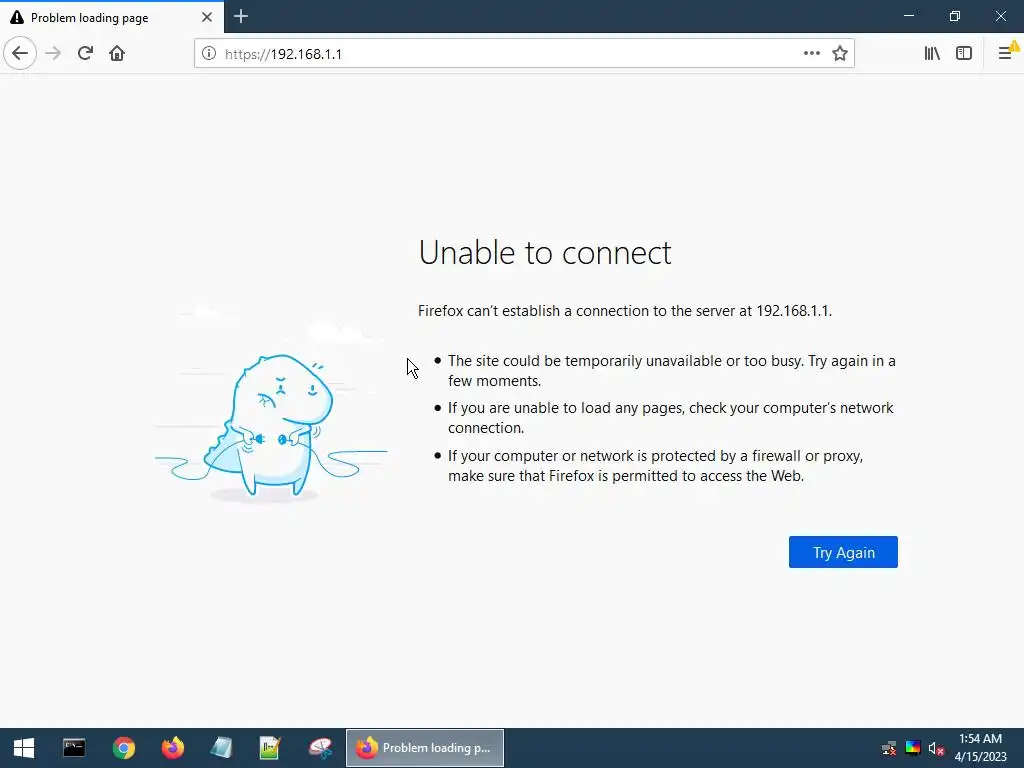Image resolution: width=1024 pixels, height=768 pixels.
Task: Click text 'Firefox can't establish a connection'
Action: (x=624, y=311)
